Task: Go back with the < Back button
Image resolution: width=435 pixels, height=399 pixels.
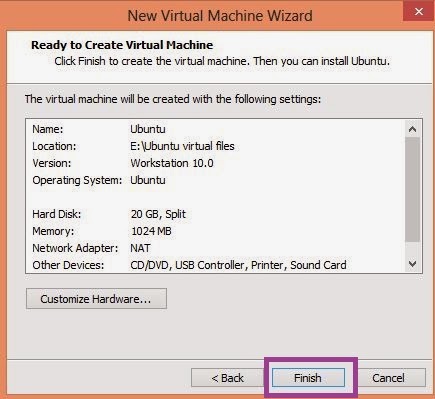Action: (x=227, y=378)
